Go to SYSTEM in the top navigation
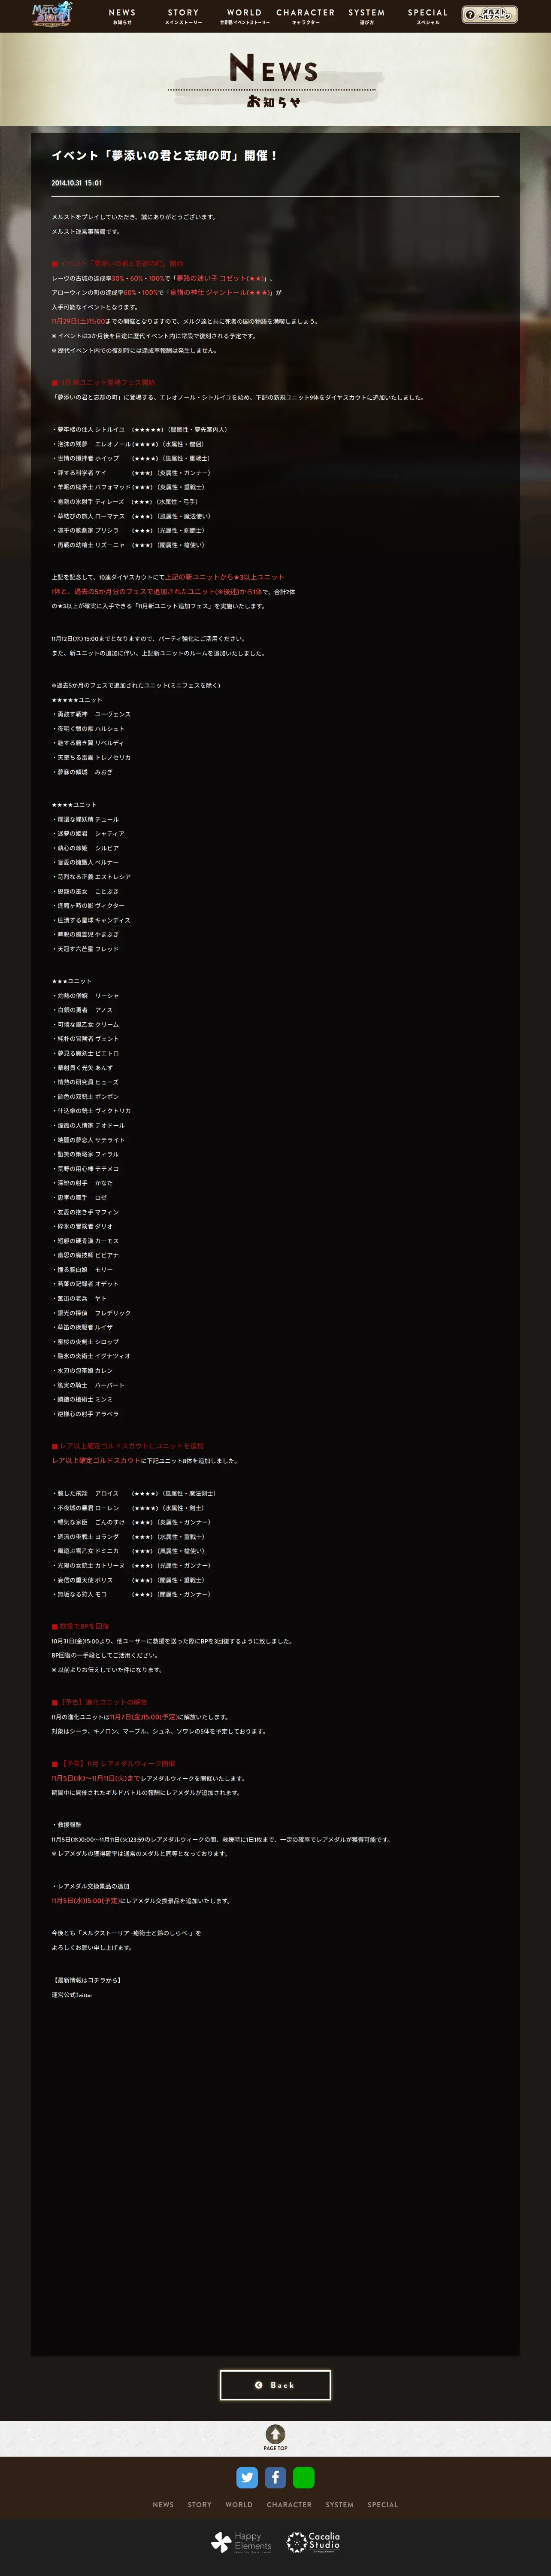551x2576 pixels. [x=366, y=16]
